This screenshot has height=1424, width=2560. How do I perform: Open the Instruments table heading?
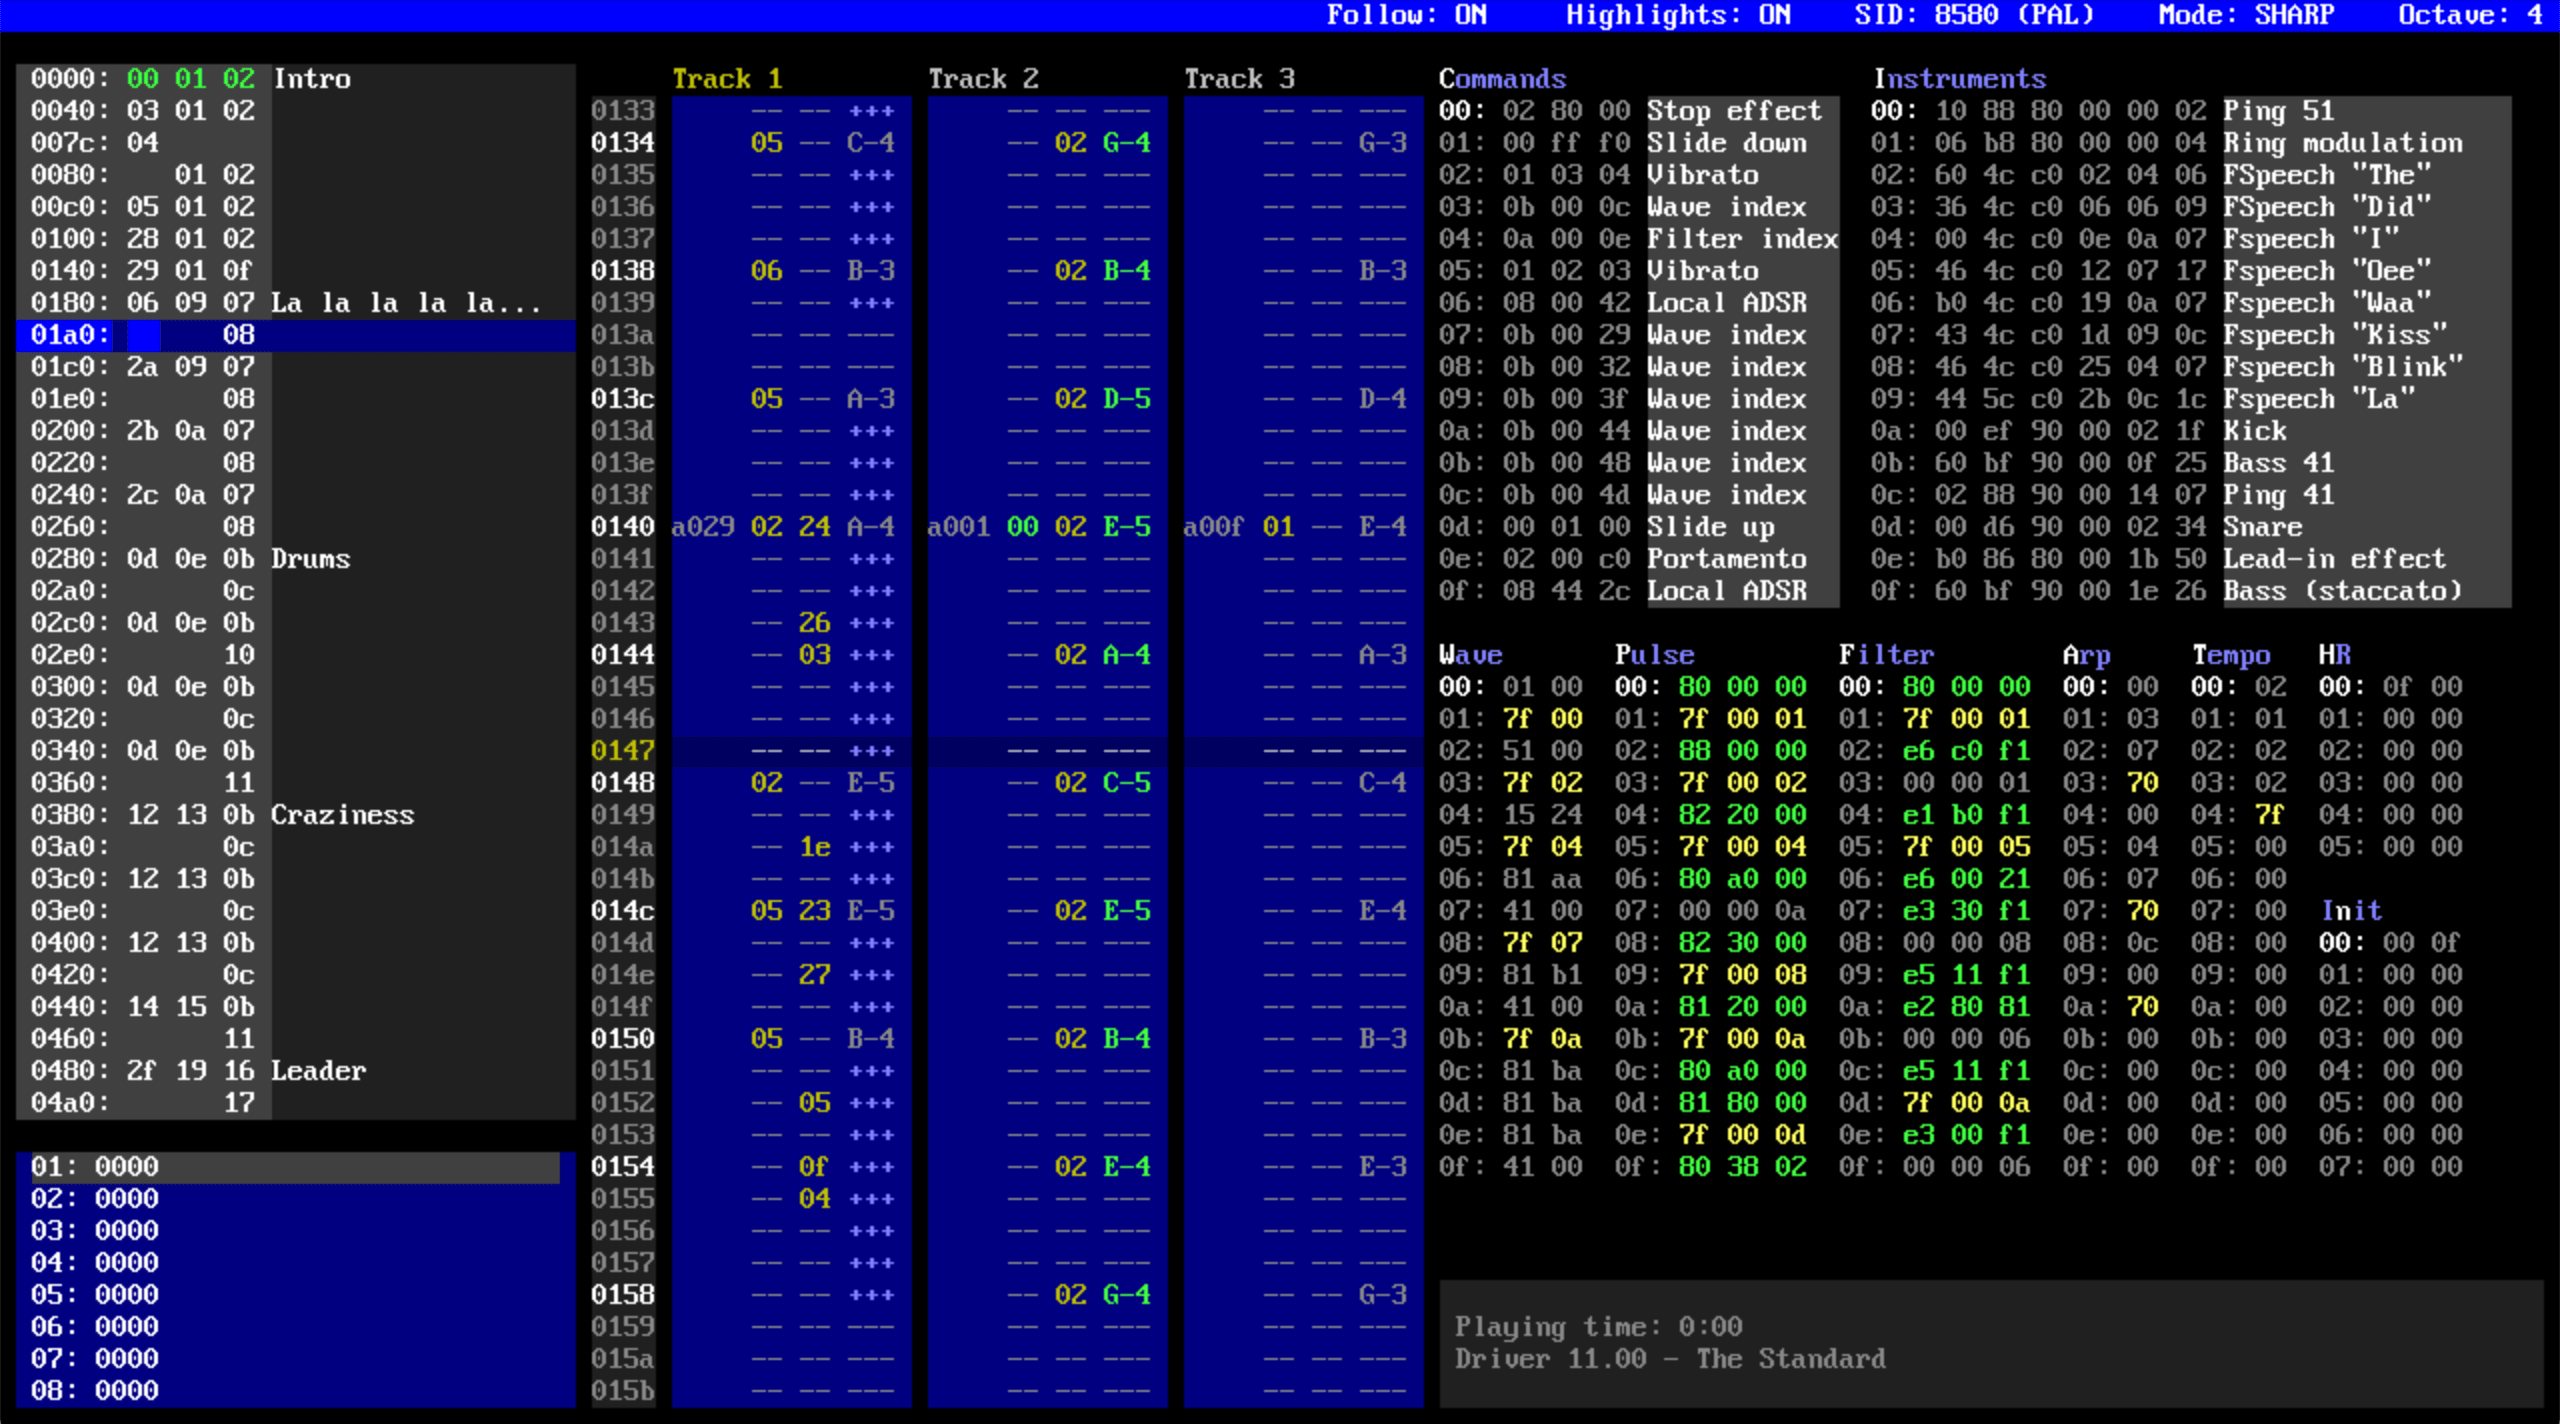[x=1958, y=79]
